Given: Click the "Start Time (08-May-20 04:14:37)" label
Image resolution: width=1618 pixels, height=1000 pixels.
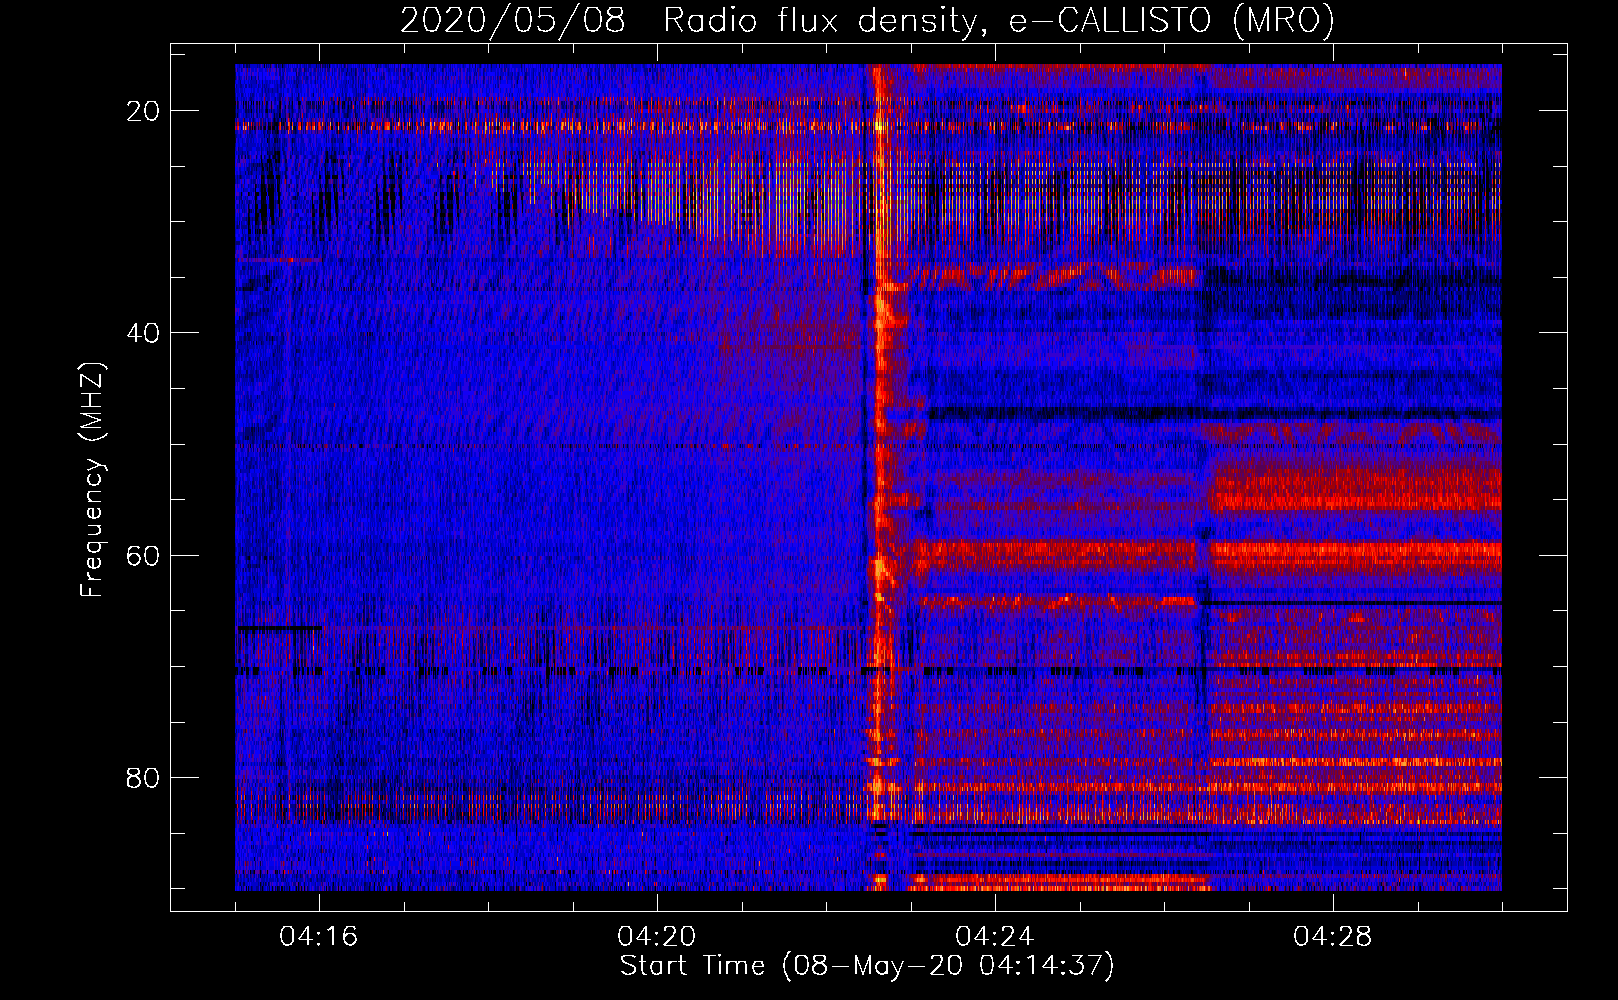Looking at the screenshot, I should click(x=867, y=965).
